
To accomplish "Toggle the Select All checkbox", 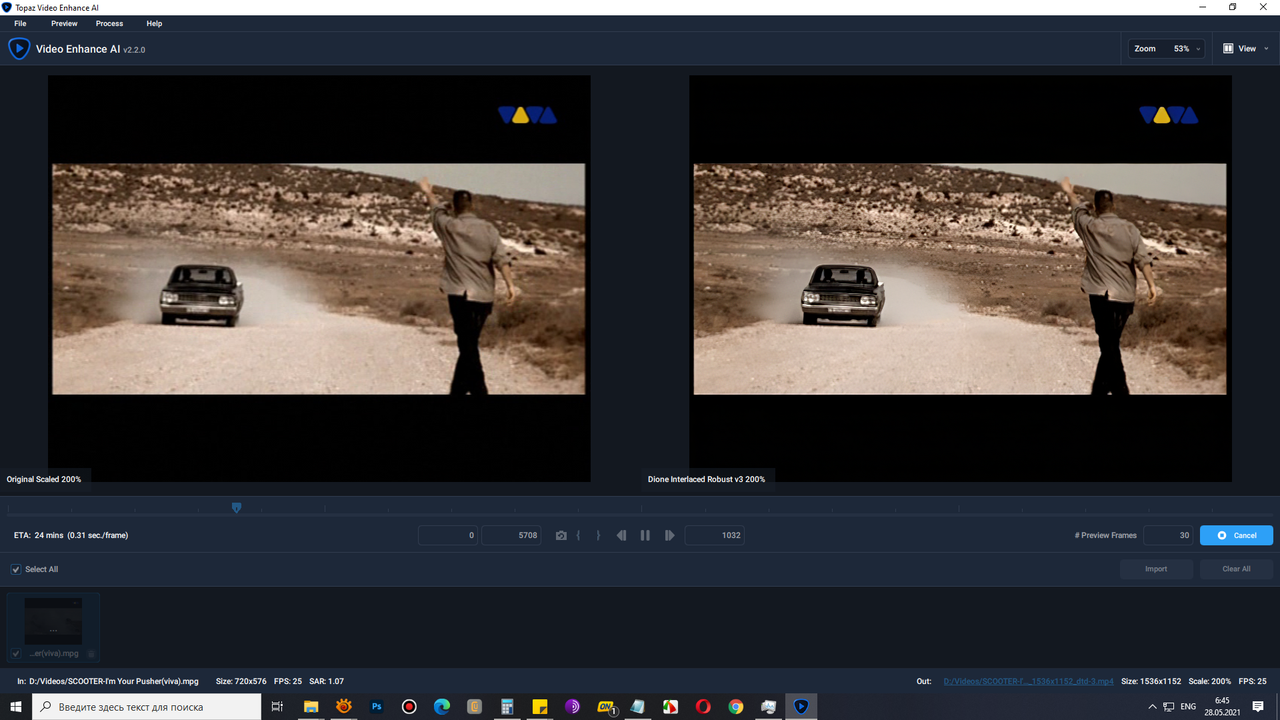I will pyautogui.click(x=16, y=569).
